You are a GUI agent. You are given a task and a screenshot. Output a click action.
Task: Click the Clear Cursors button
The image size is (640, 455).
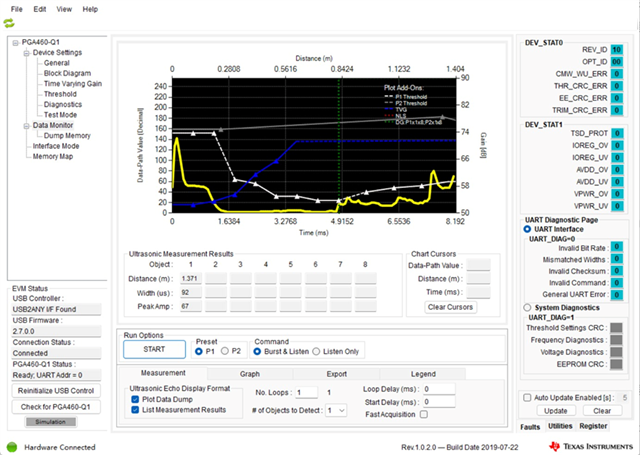(450, 307)
